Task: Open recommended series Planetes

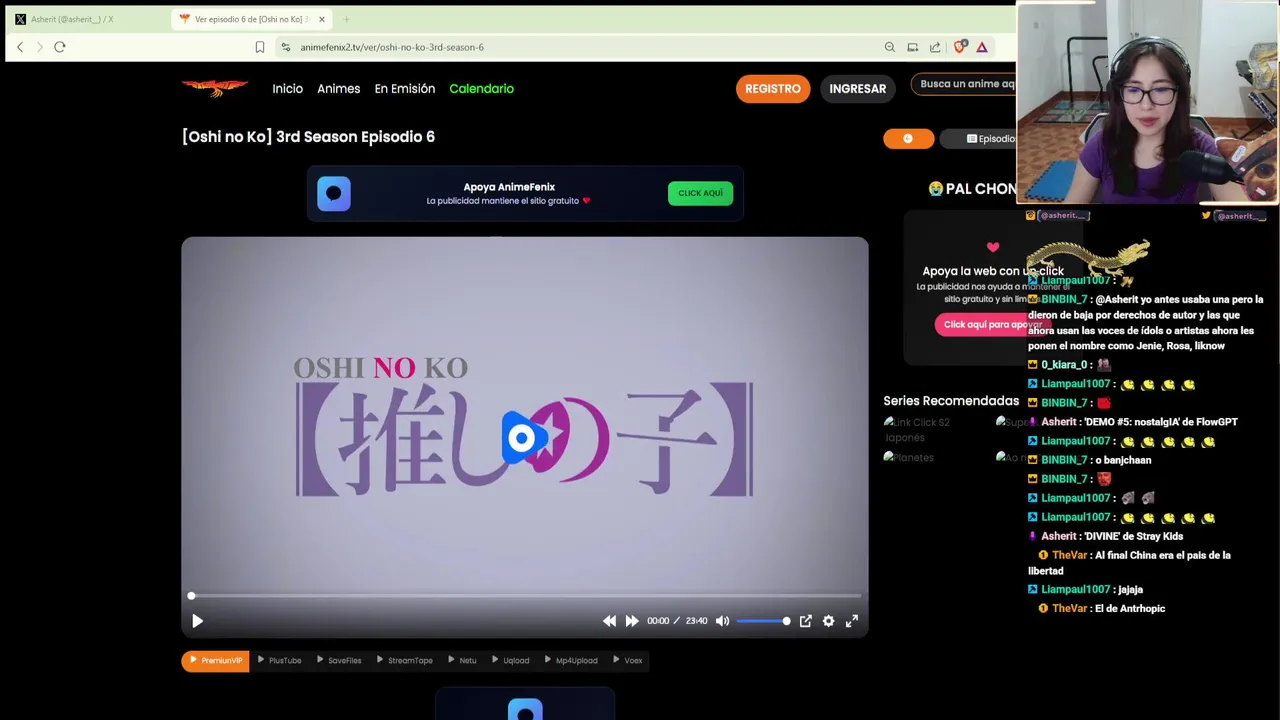Action: 909,458
